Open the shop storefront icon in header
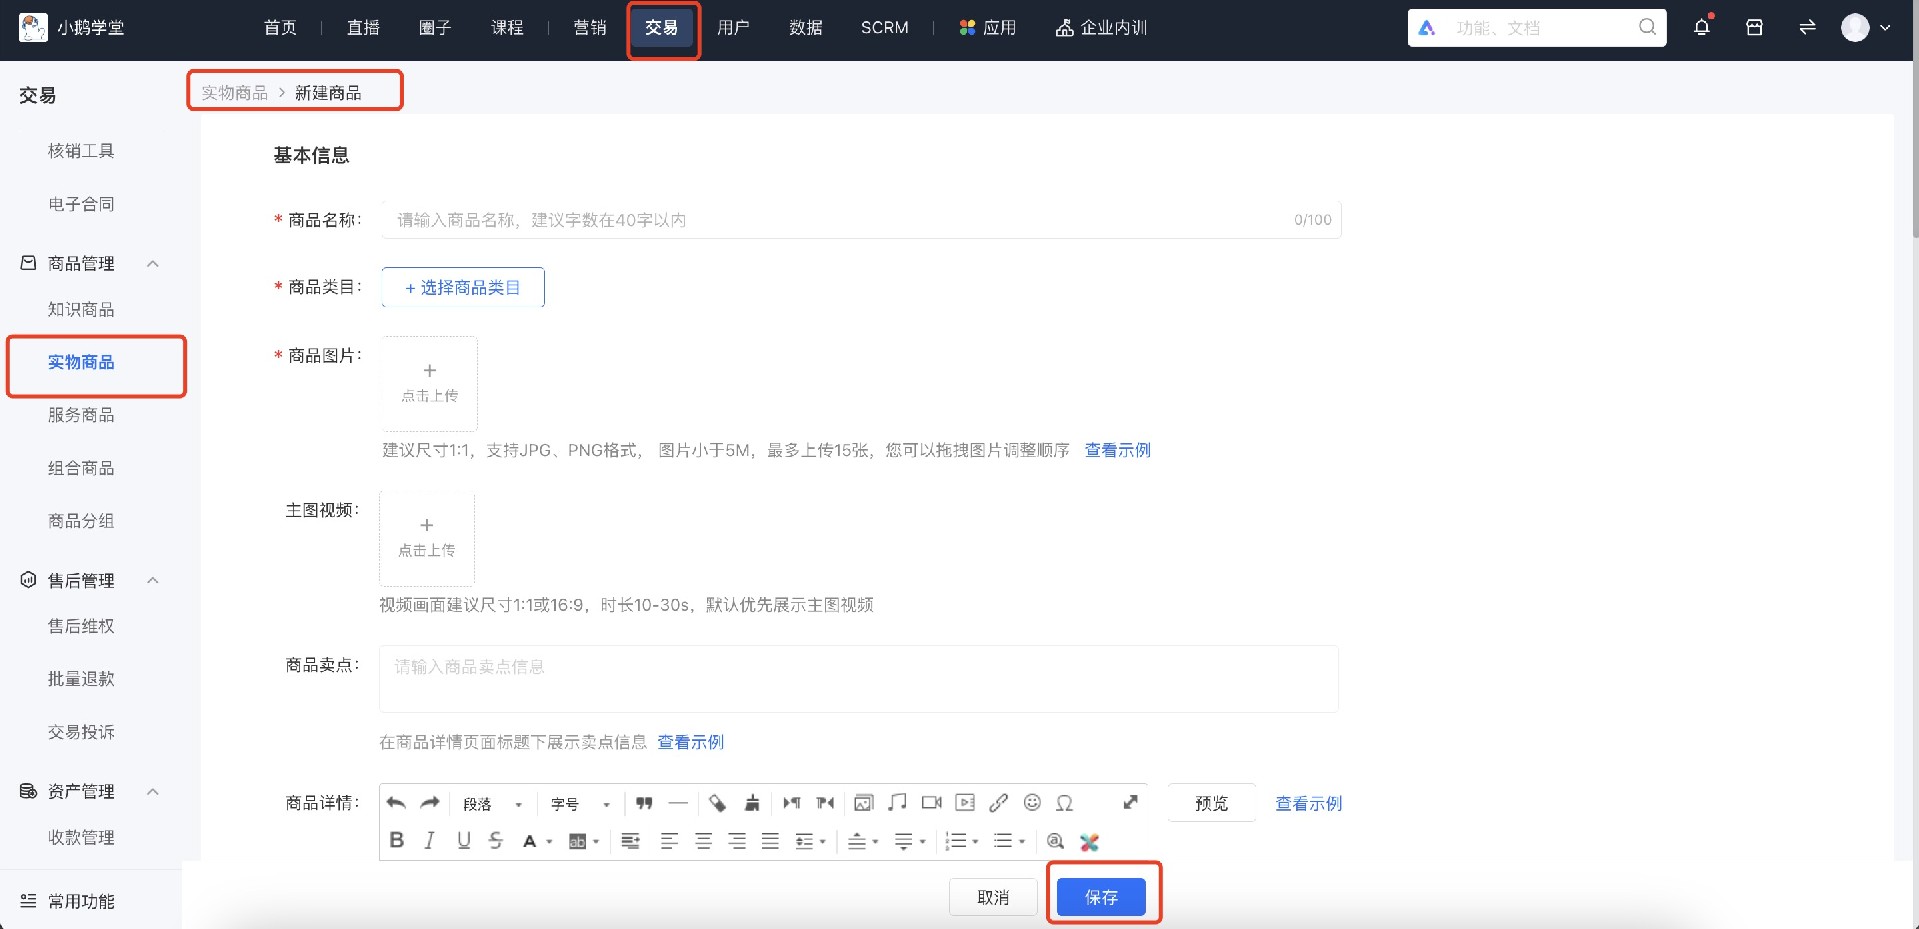The height and width of the screenshot is (929, 1919). tap(1754, 27)
